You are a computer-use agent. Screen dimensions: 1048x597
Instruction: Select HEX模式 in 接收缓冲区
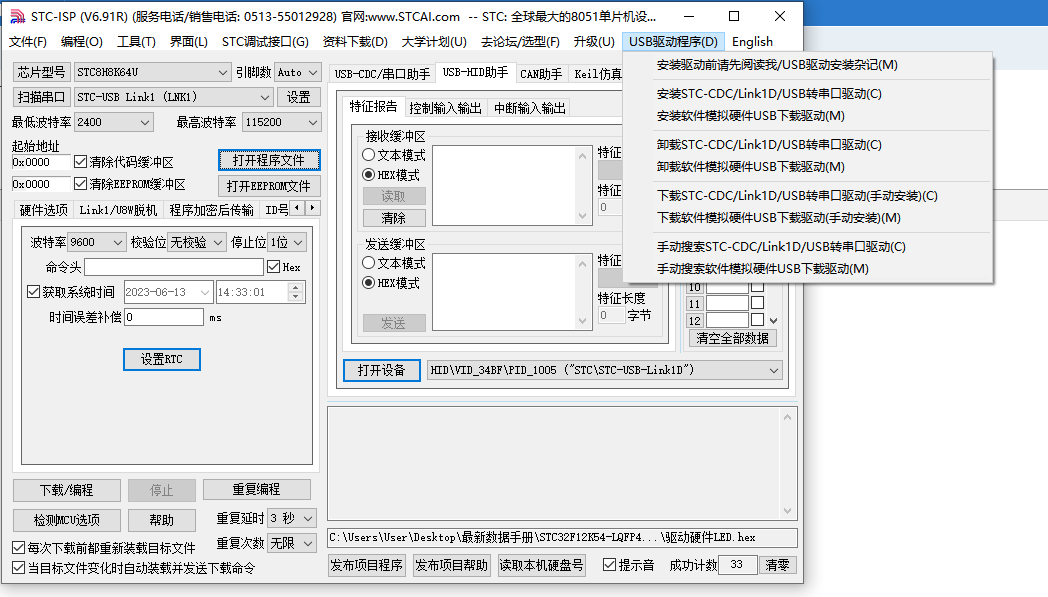point(368,174)
